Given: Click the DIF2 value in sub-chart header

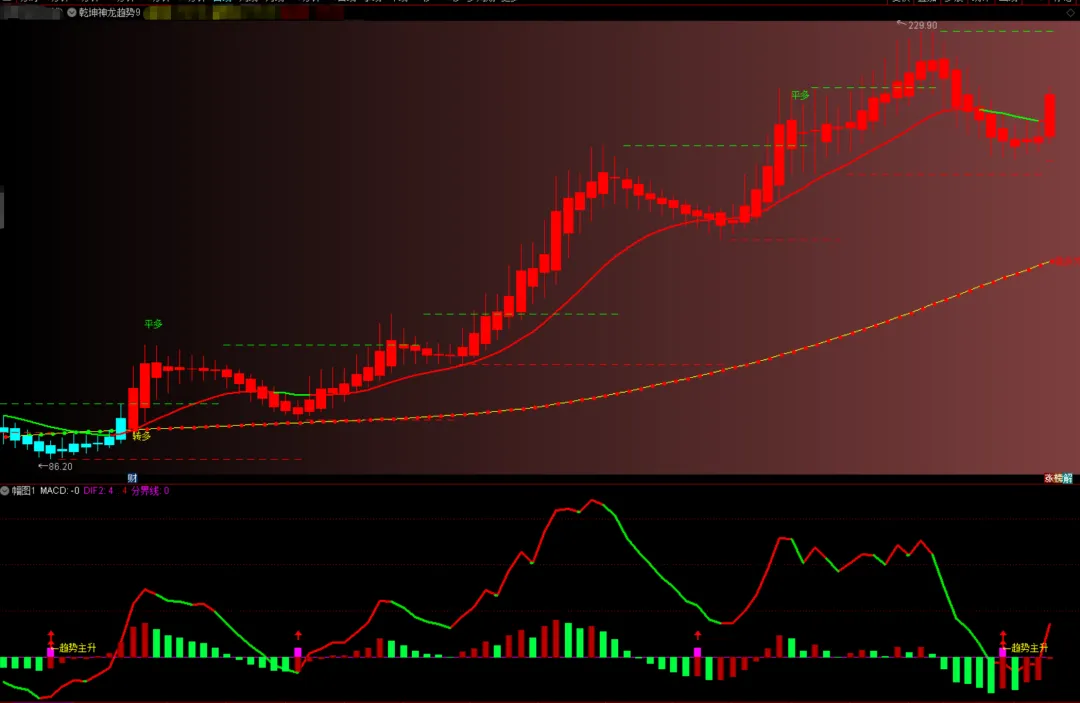Looking at the screenshot, I should [x=98, y=491].
